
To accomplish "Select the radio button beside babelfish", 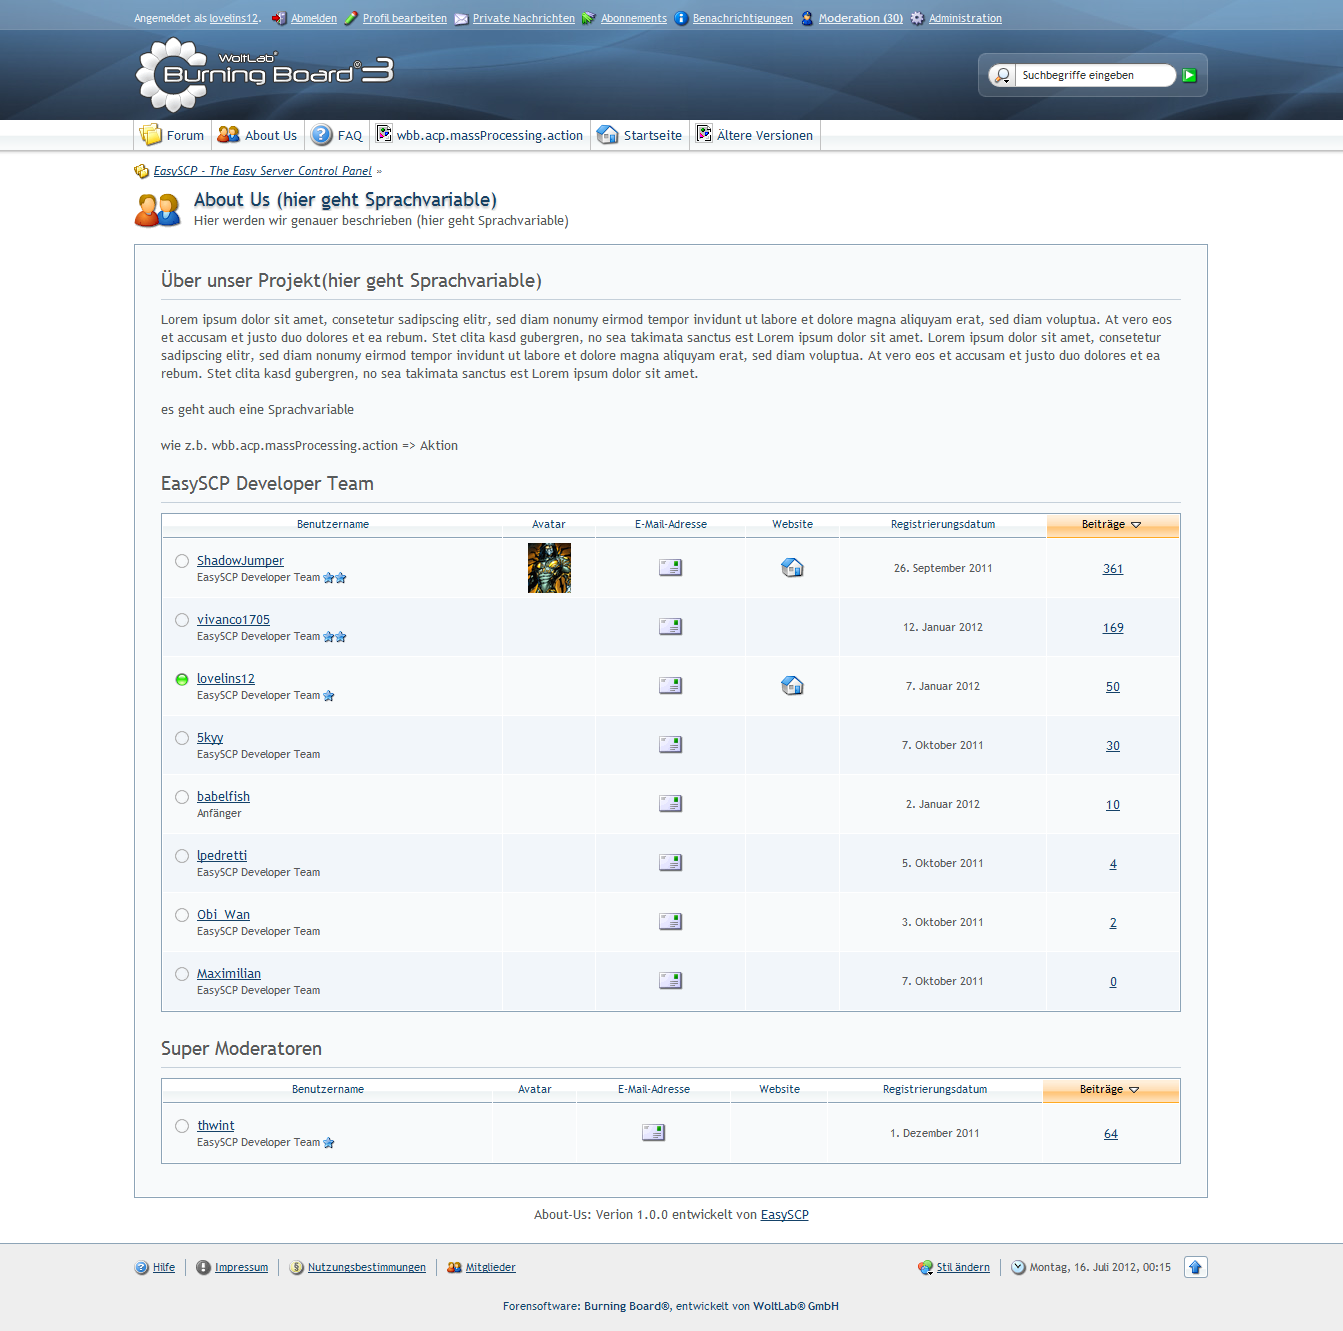I will 182,797.
